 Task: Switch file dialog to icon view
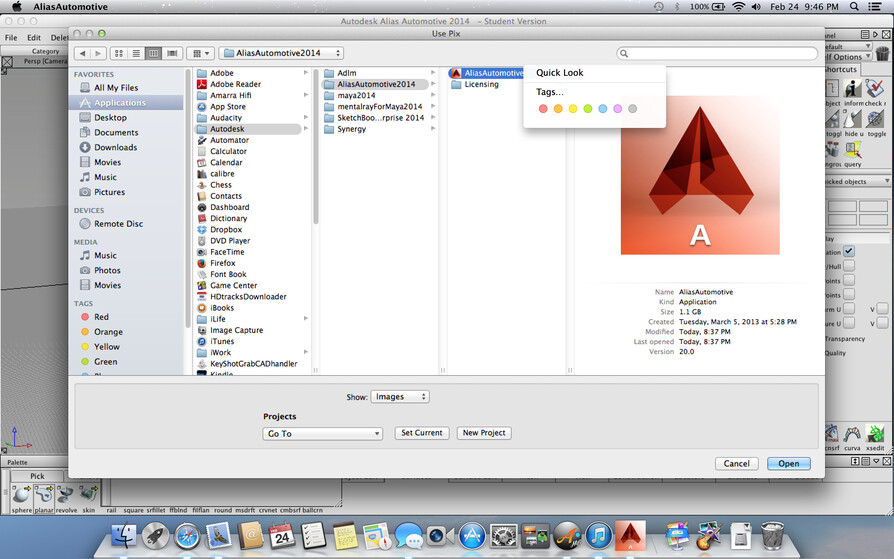click(x=119, y=53)
